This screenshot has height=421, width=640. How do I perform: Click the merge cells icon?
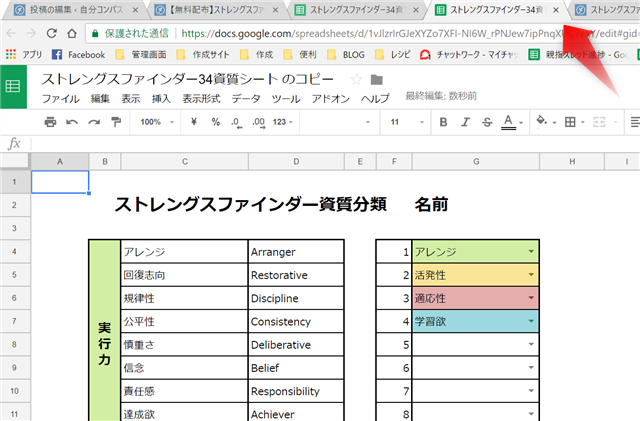[x=599, y=122]
